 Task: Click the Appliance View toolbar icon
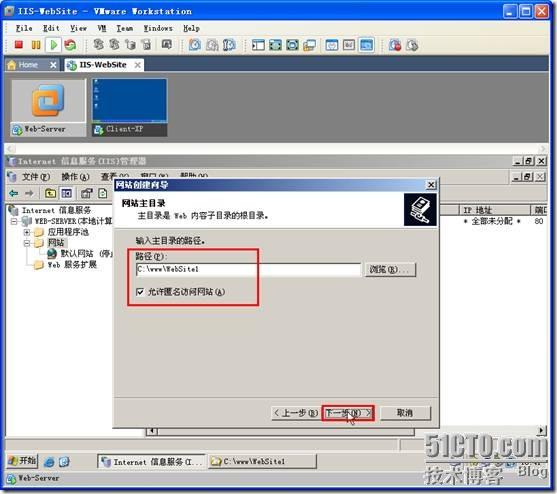coord(349,45)
